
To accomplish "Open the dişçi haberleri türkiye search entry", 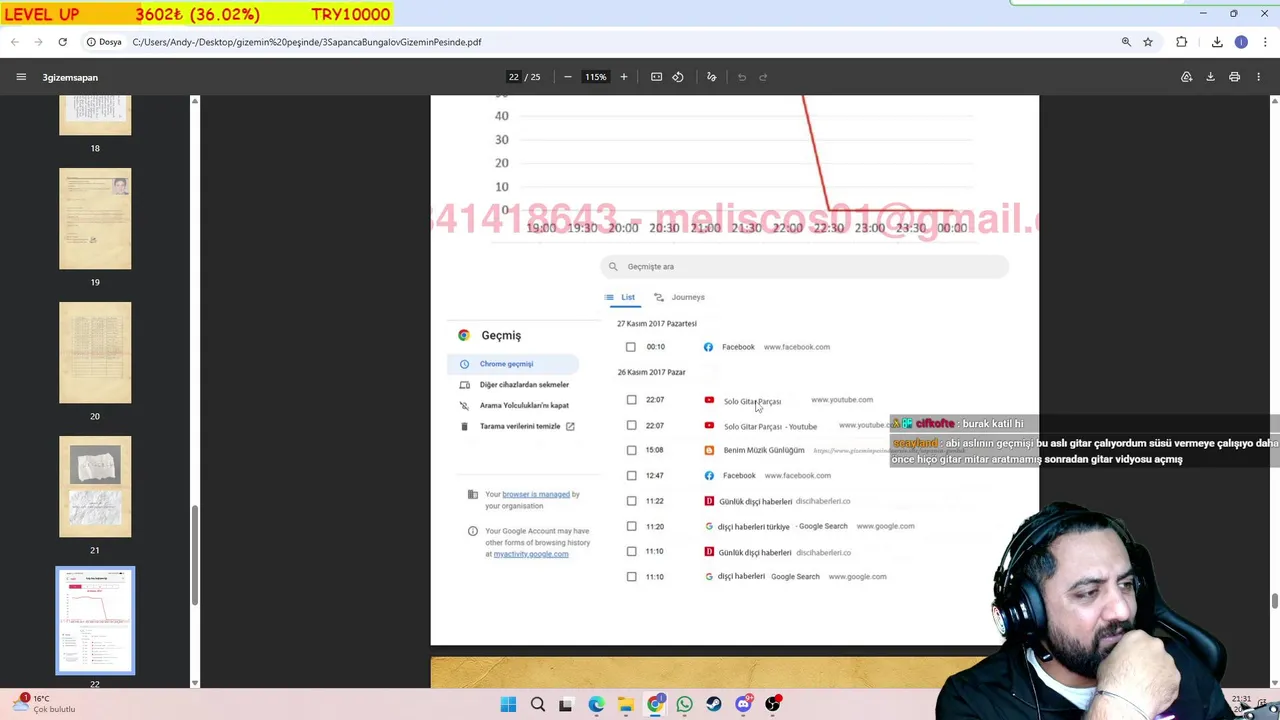I will [x=754, y=526].
